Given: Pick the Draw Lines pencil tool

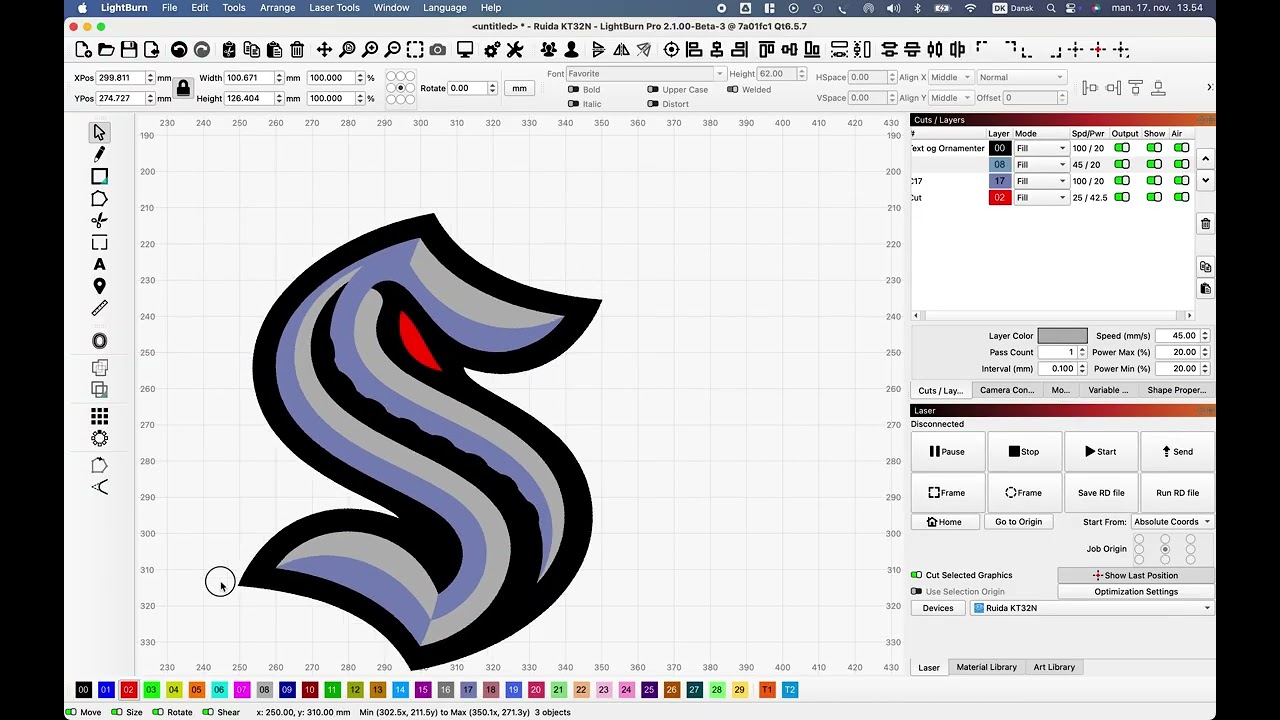Looking at the screenshot, I should (x=99, y=154).
